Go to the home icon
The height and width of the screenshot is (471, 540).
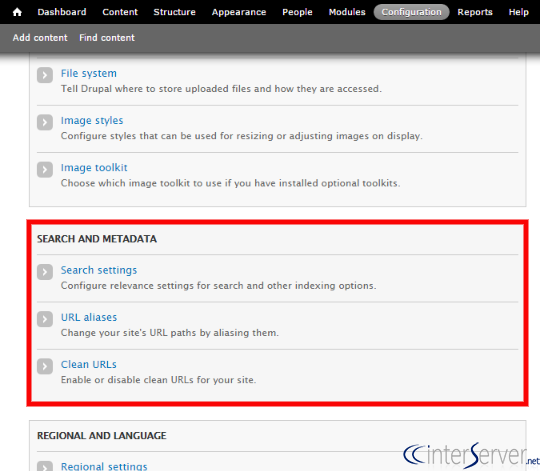click(17, 12)
